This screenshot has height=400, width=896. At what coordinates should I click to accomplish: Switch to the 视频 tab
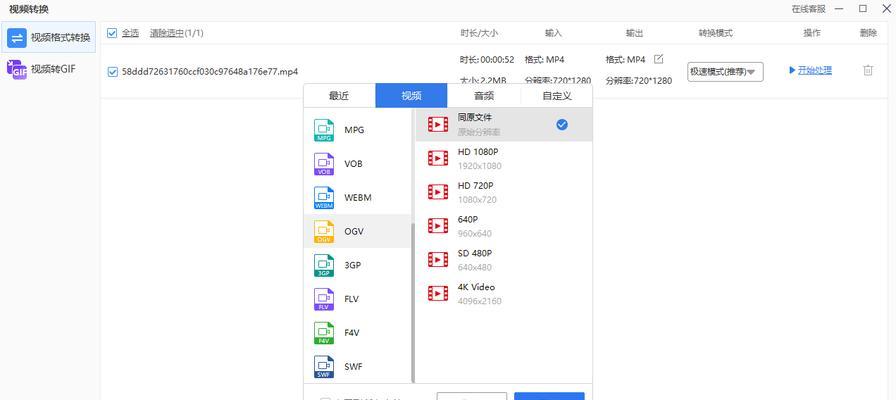(411, 96)
